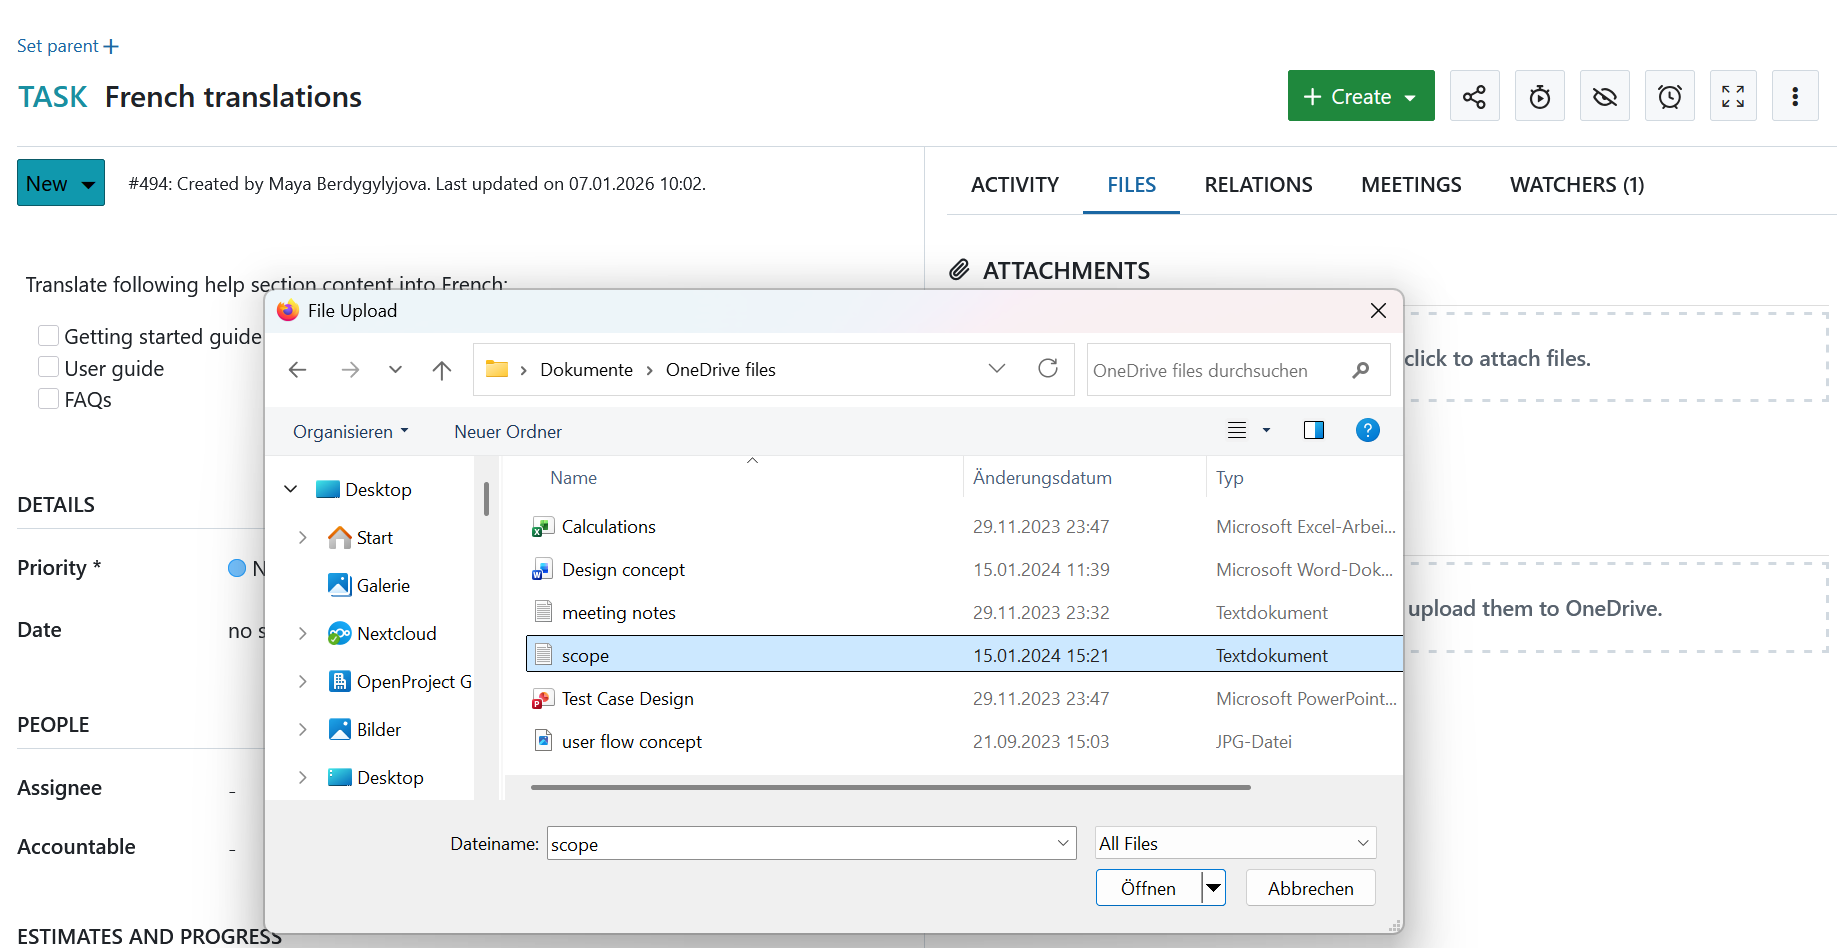Open the Organisieren menu
Image resolution: width=1837 pixels, height=948 pixels.
[x=348, y=431]
